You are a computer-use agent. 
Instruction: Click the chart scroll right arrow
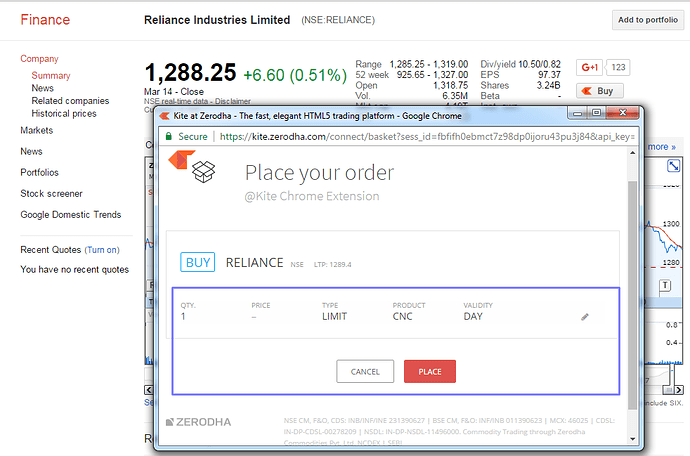[679, 390]
